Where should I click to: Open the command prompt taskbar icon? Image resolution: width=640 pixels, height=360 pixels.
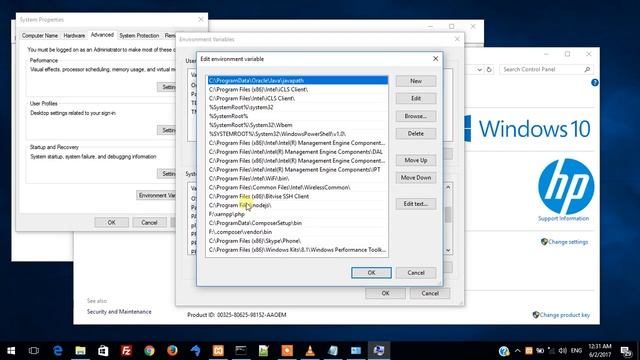(241, 351)
